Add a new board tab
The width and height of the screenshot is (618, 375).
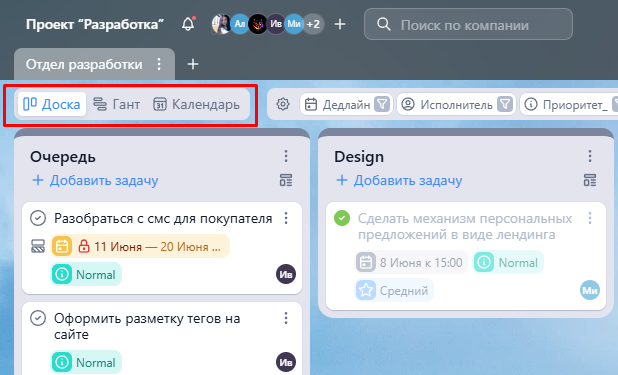click(192, 64)
